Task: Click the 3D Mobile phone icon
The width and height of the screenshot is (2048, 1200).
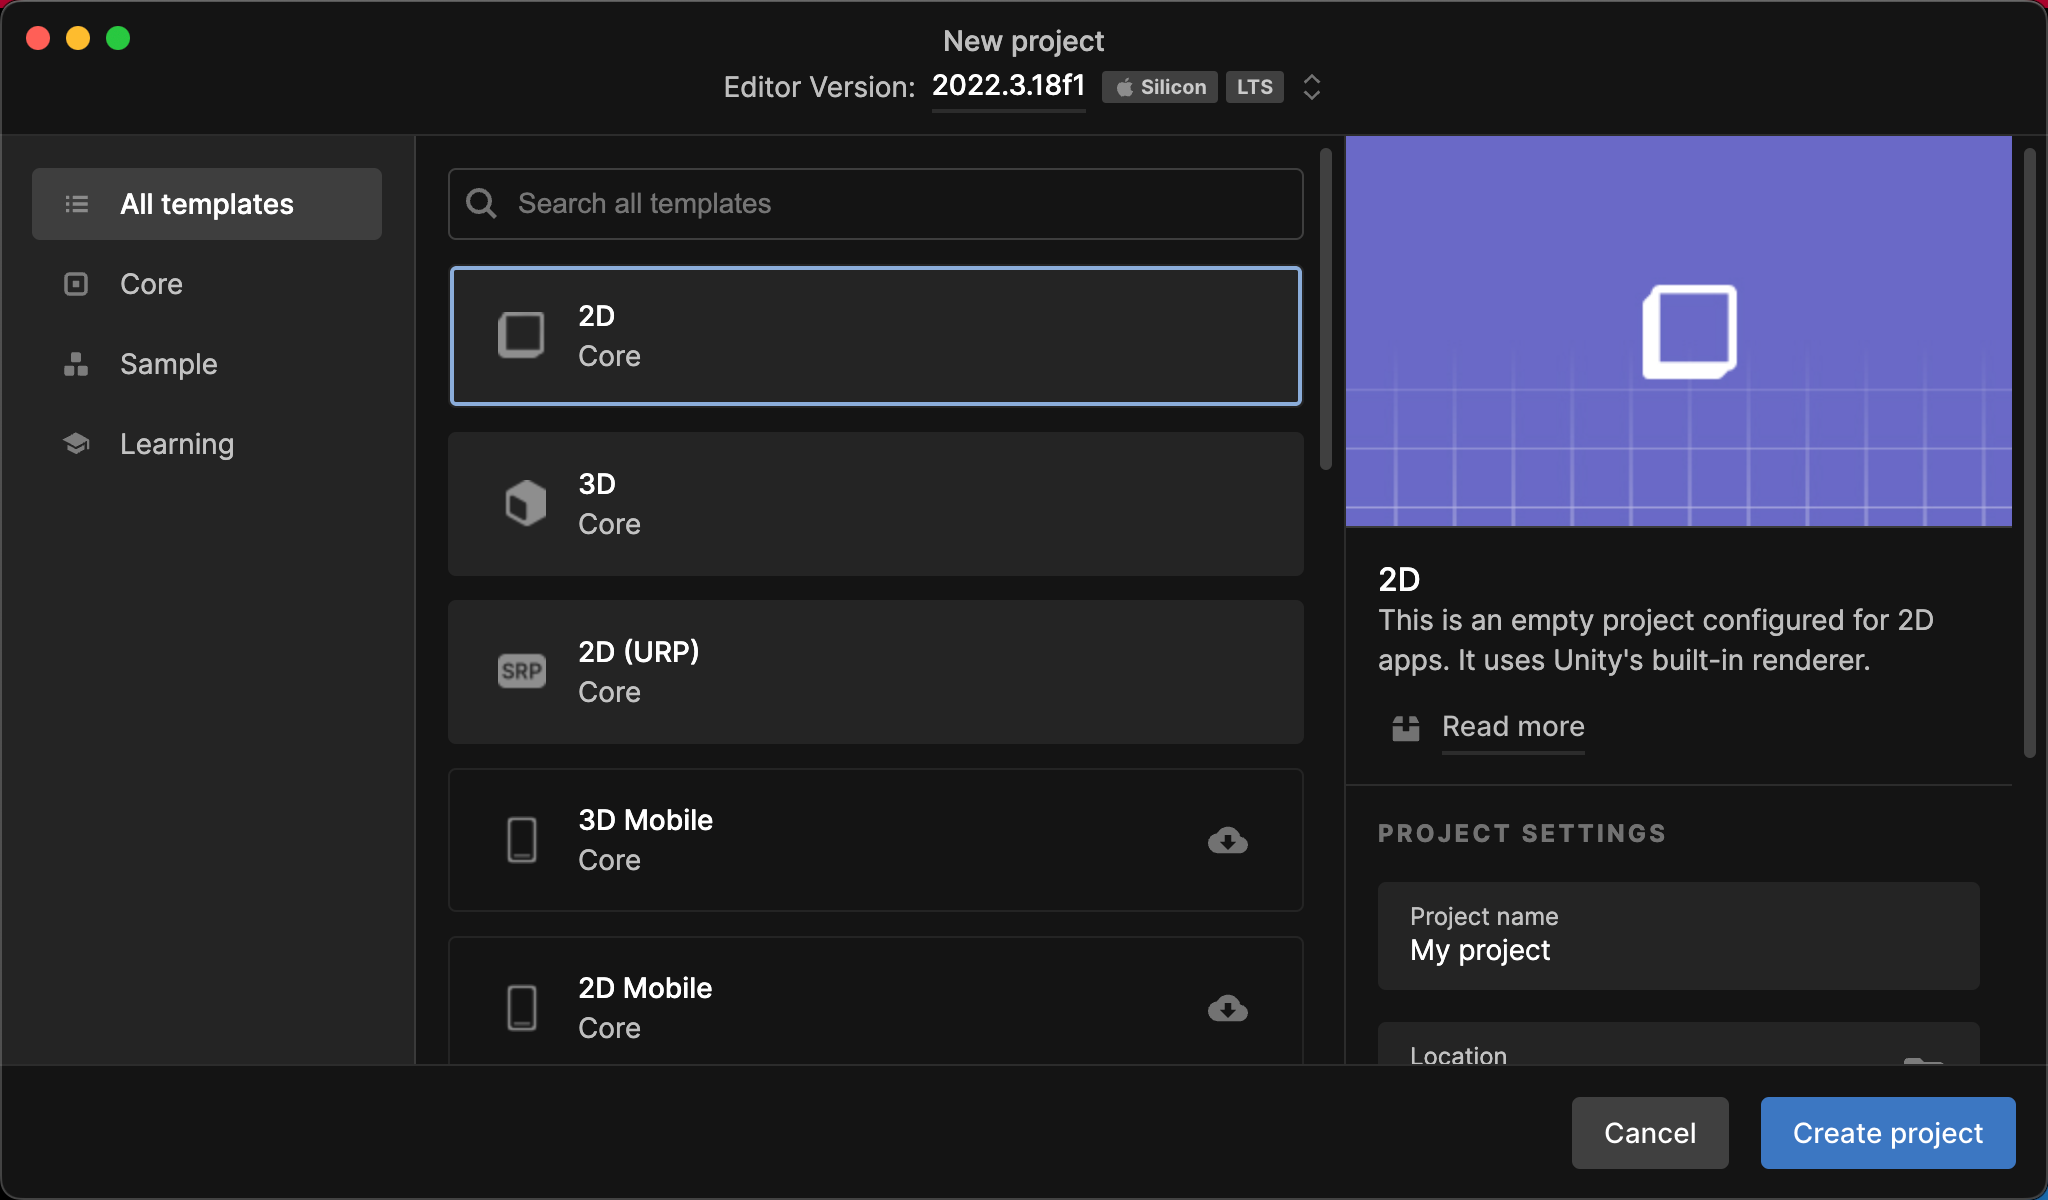Action: [x=521, y=840]
